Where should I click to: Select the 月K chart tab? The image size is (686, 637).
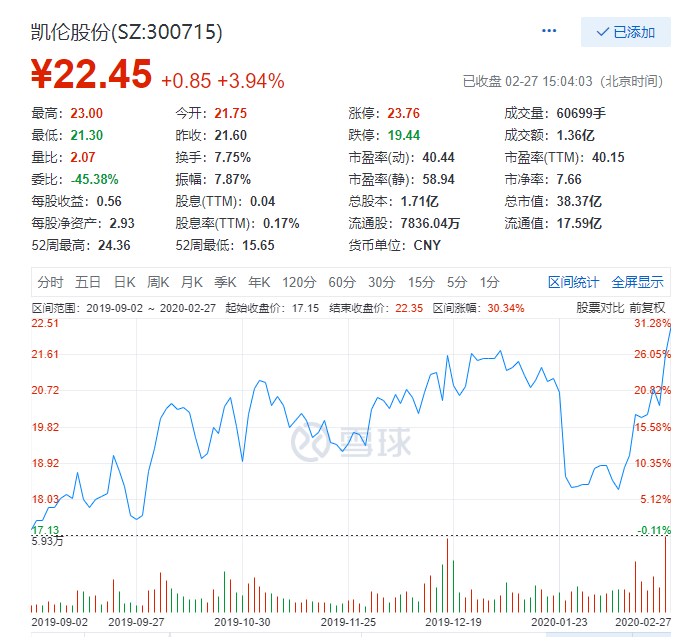(x=192, y=282)
